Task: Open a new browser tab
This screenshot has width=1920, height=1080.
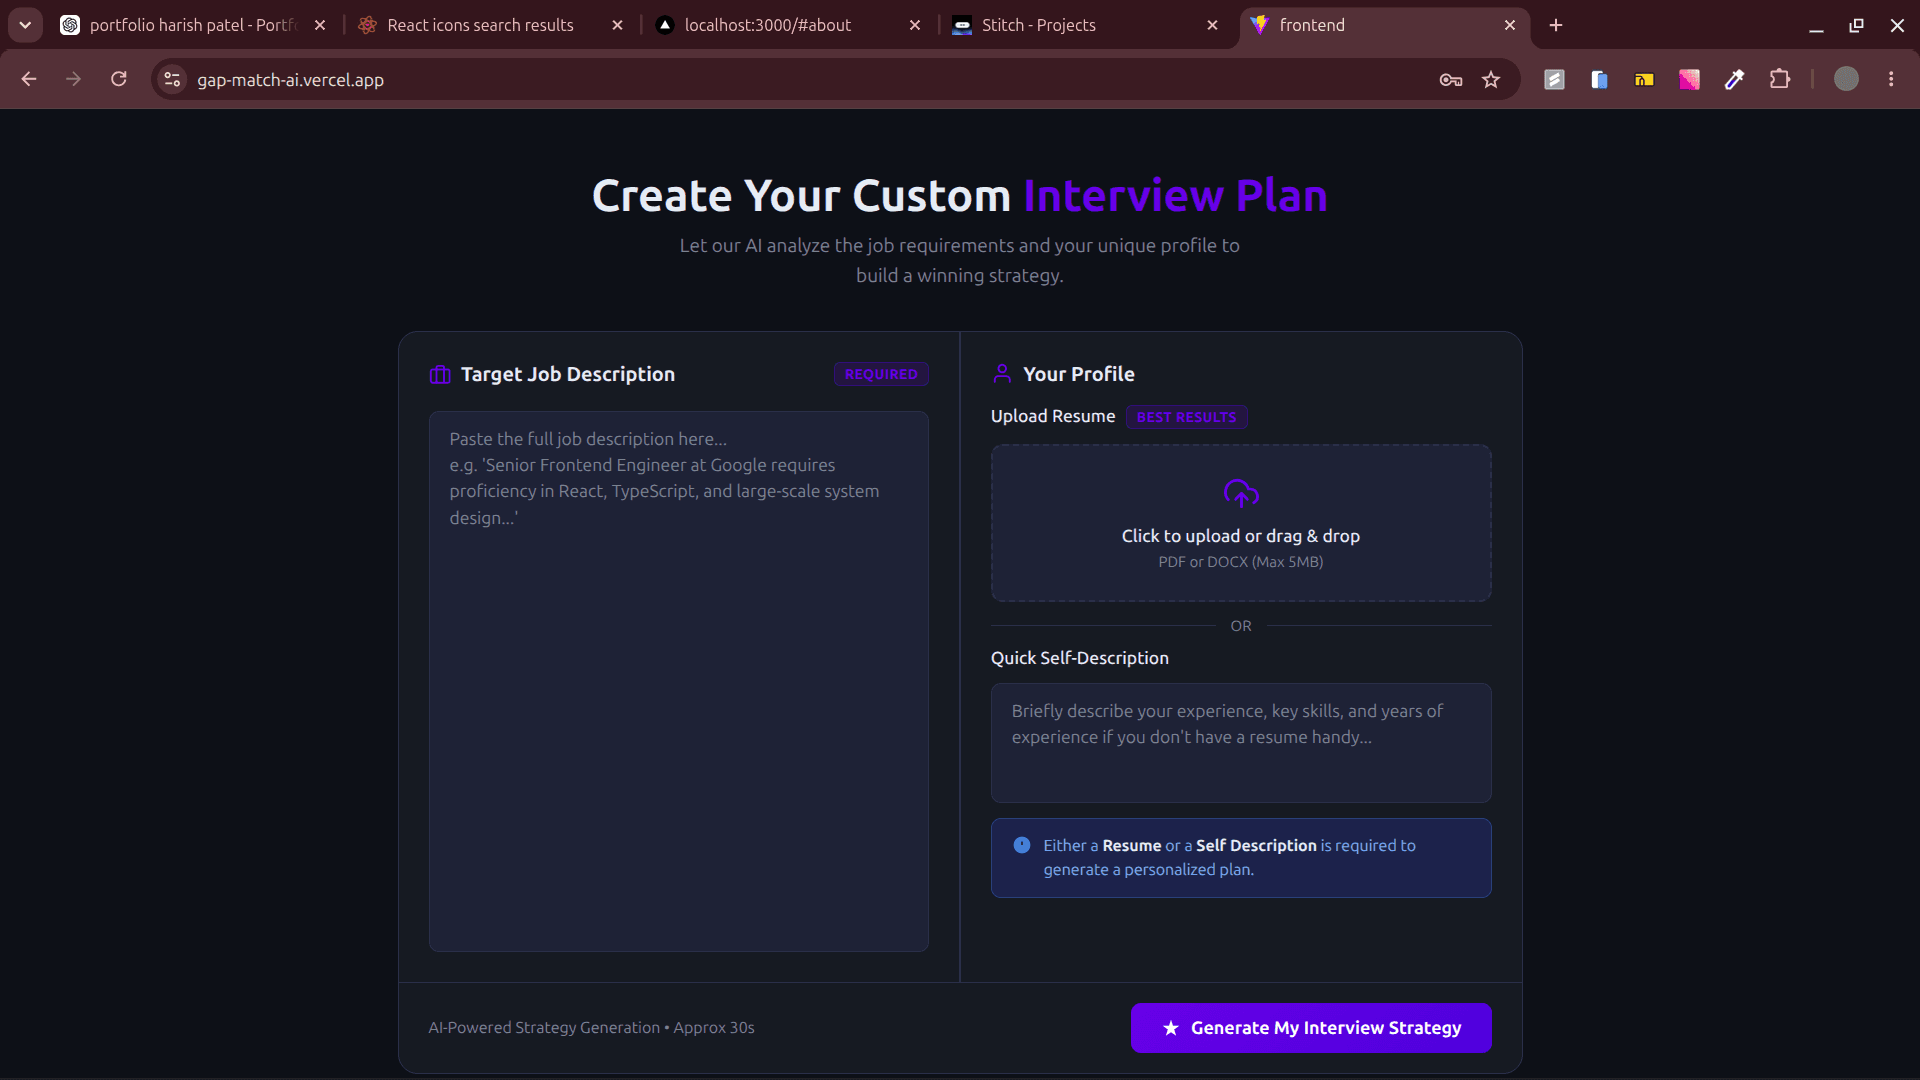Action: 1556,25
